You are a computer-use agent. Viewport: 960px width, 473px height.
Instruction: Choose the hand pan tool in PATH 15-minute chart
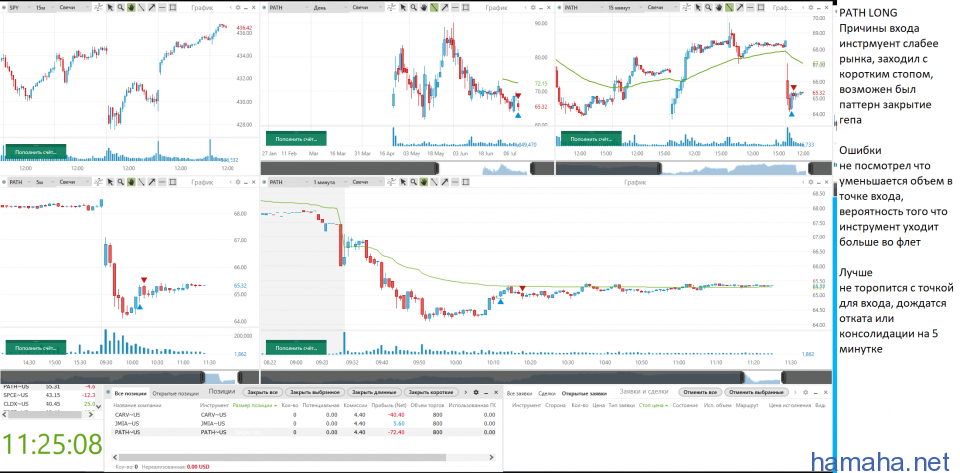coord(718,8)
